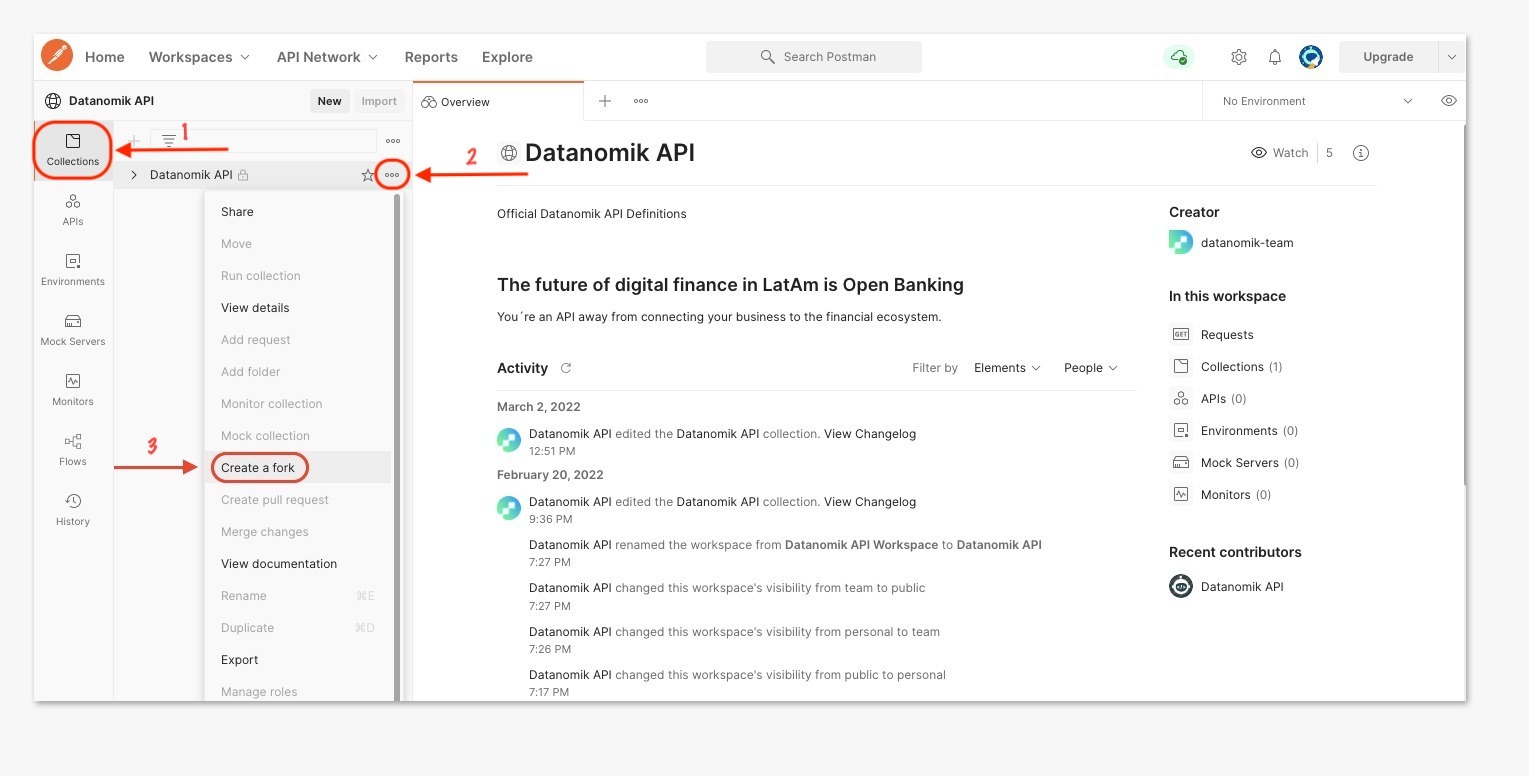The width and height of the screenshot is (1529, 776).
Task: Open Explore
Action: (507, 57)
